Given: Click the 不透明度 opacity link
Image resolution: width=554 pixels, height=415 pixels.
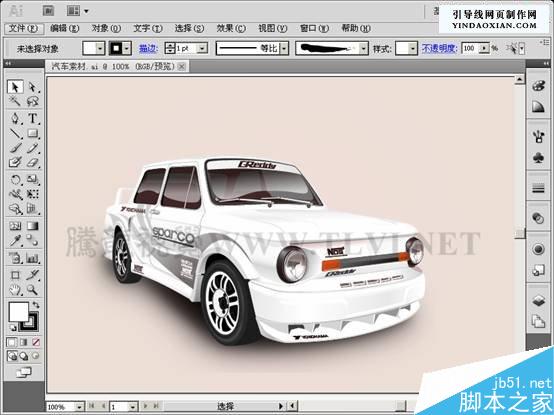Looking at the screenshot, I should 440,48.
